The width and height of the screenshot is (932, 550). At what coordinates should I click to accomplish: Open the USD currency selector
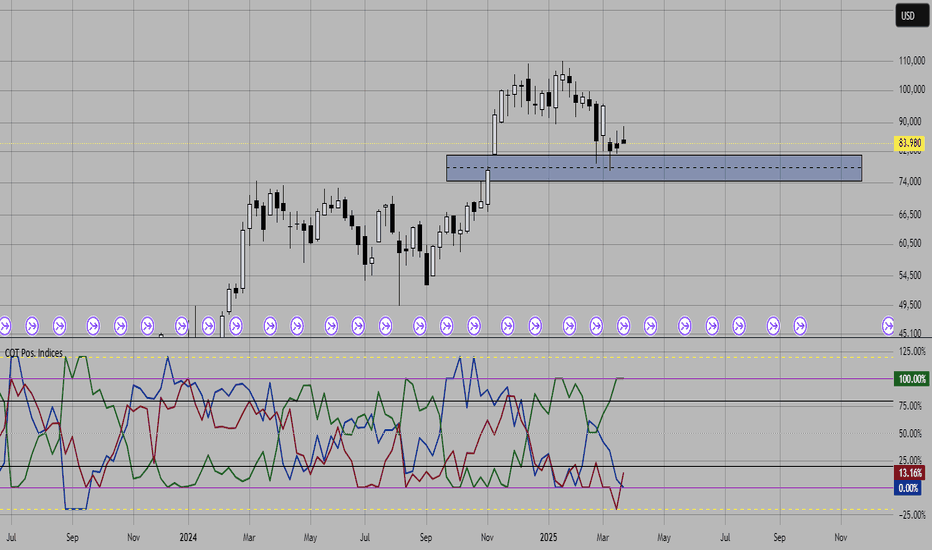pos(910,15)
